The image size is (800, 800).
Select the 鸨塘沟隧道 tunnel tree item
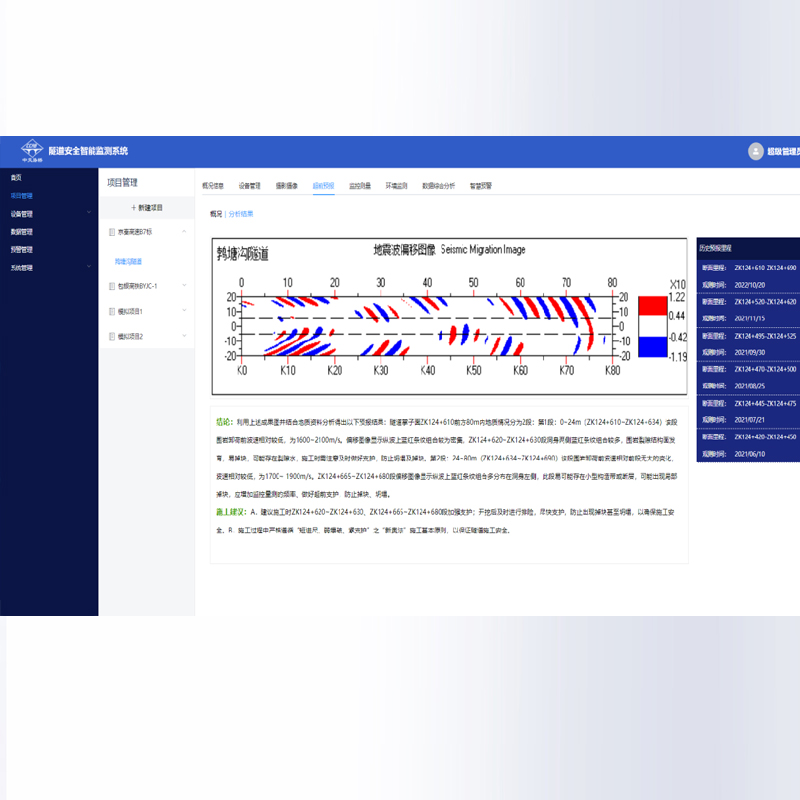[128, 262]
